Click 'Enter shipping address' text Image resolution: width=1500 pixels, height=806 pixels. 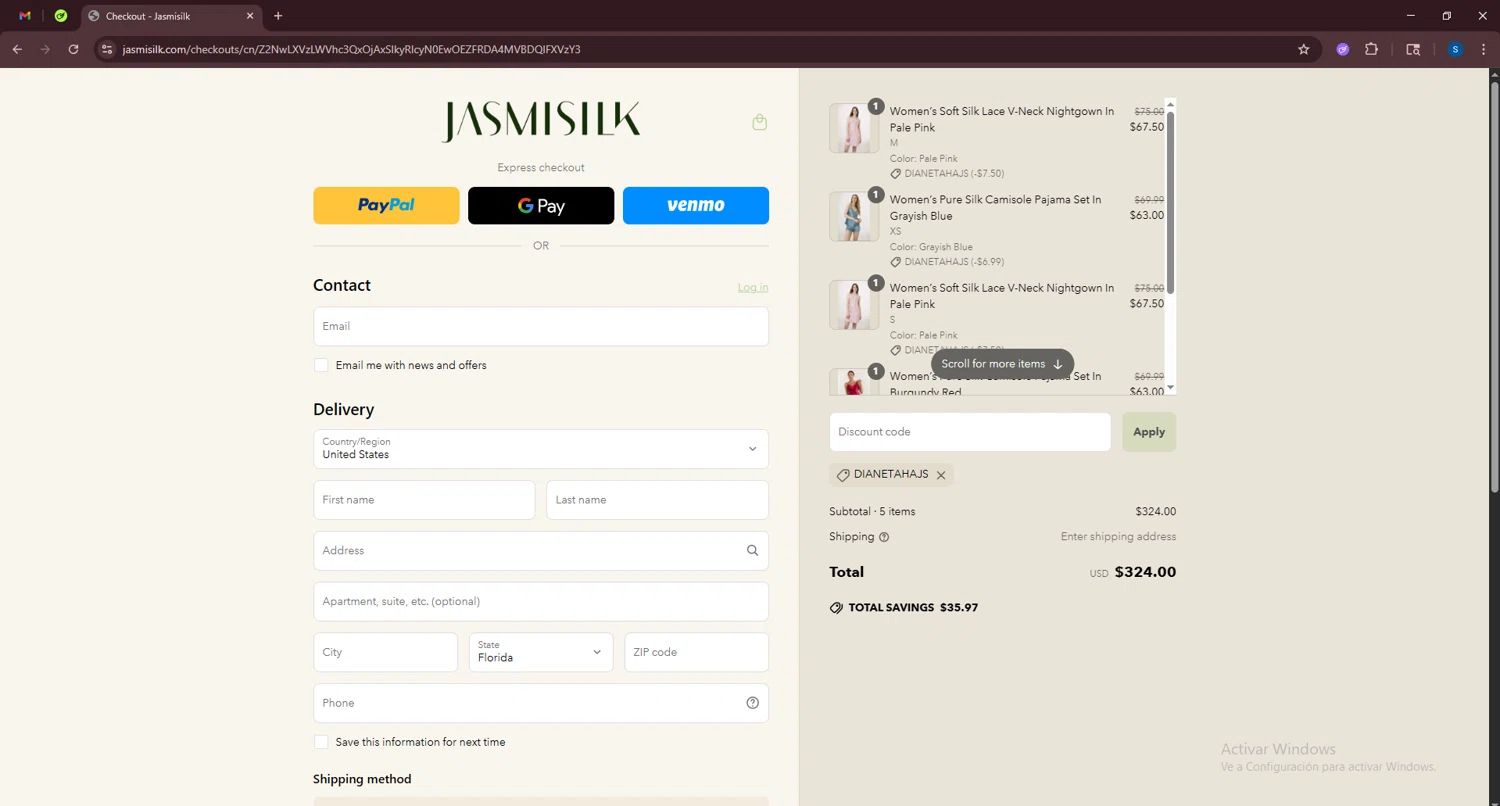[x=1118, y=537]
